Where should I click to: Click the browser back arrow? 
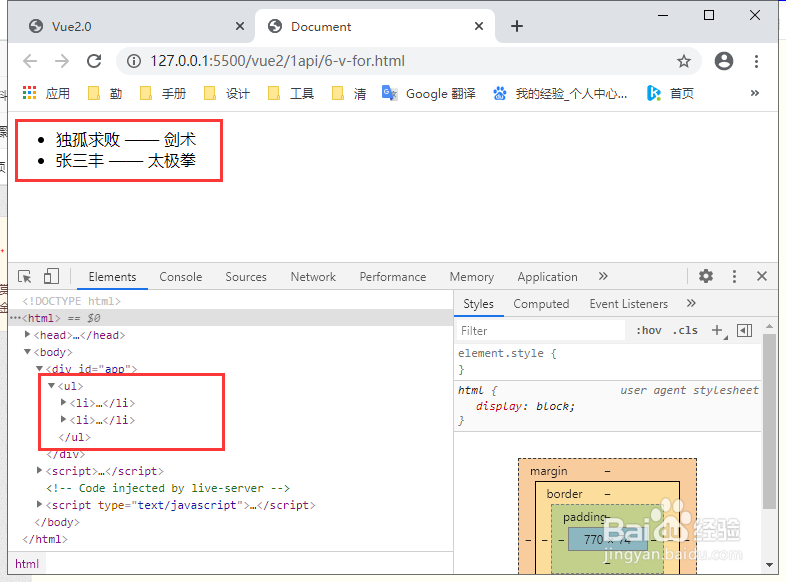click(x=30, y=61)
